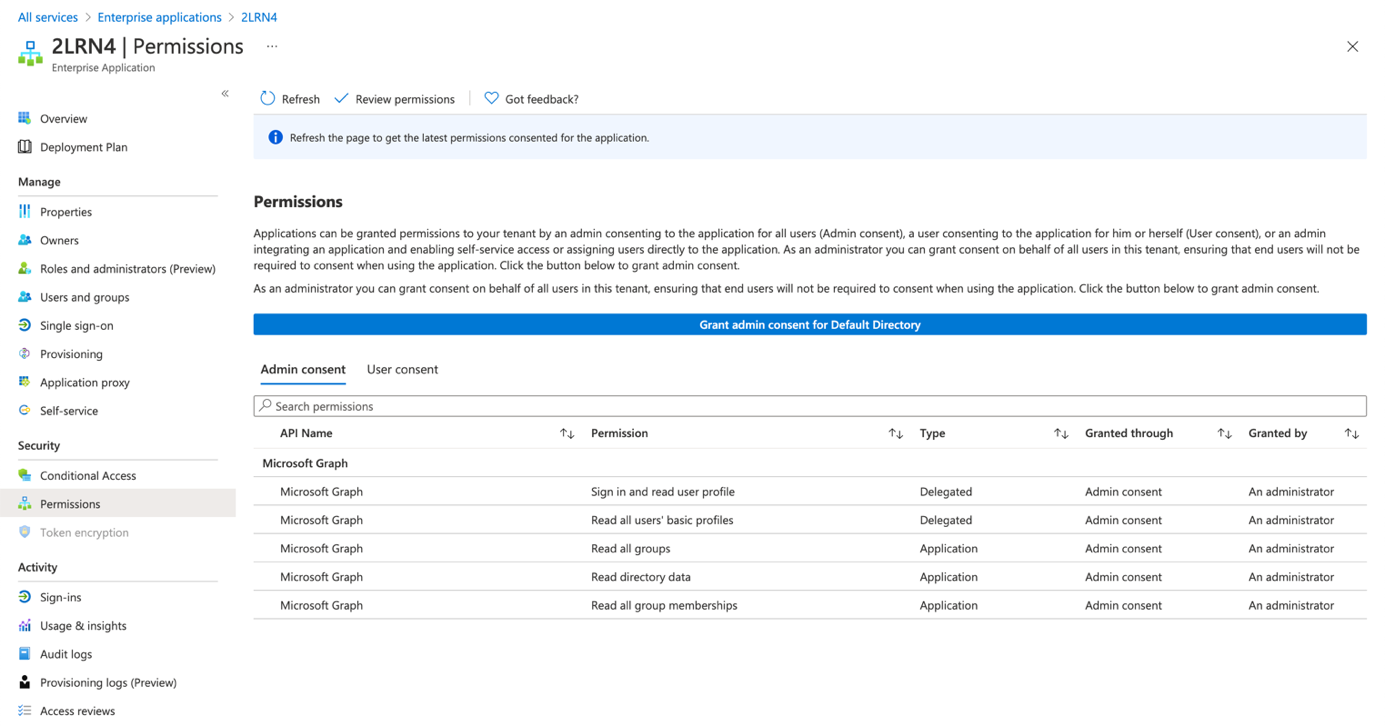Select 'Sign in and read user profile' row

(x=810, y=491)
